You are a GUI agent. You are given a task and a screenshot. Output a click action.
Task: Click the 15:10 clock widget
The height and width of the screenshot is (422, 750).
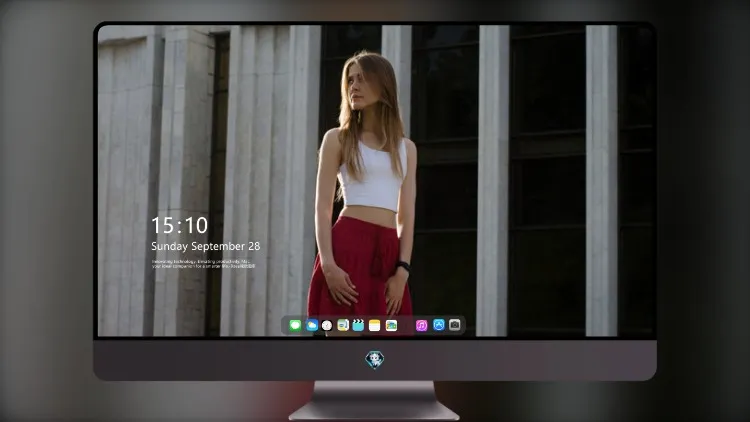coord(179,225)
